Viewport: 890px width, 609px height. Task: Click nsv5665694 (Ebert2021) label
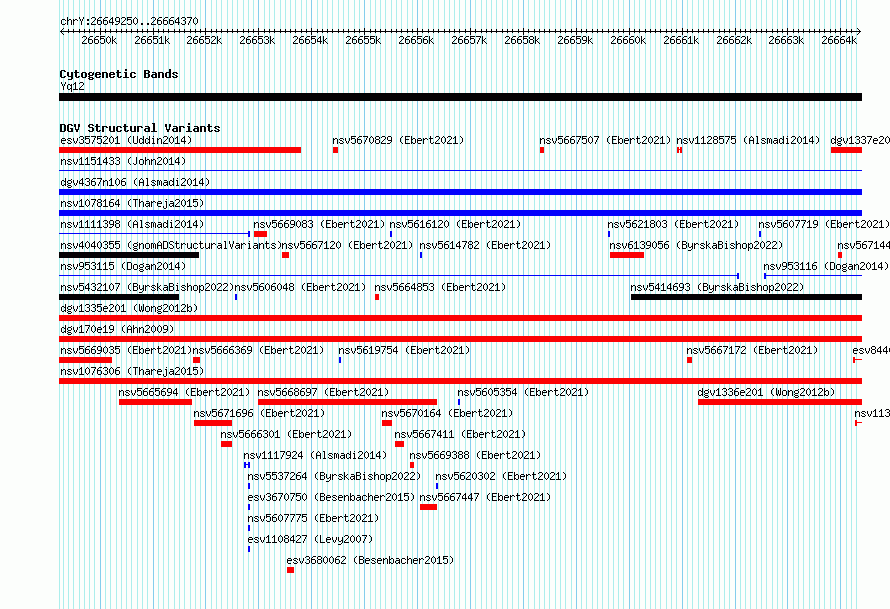point(184,392)
